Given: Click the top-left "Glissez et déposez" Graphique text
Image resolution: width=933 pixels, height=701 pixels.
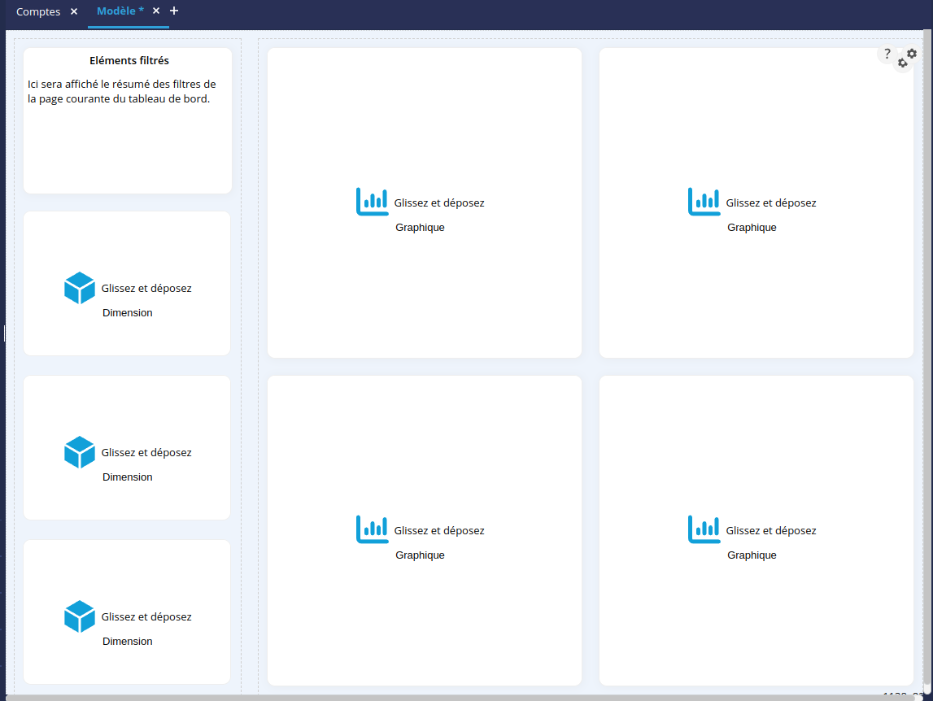Looking at the screenshot, I should [439, 203].
